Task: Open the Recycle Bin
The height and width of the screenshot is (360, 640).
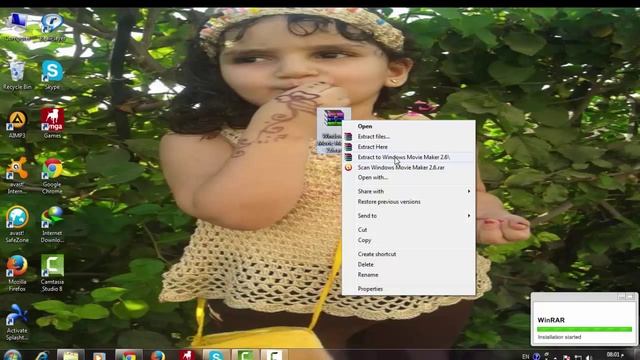Action: pos(17,76)
